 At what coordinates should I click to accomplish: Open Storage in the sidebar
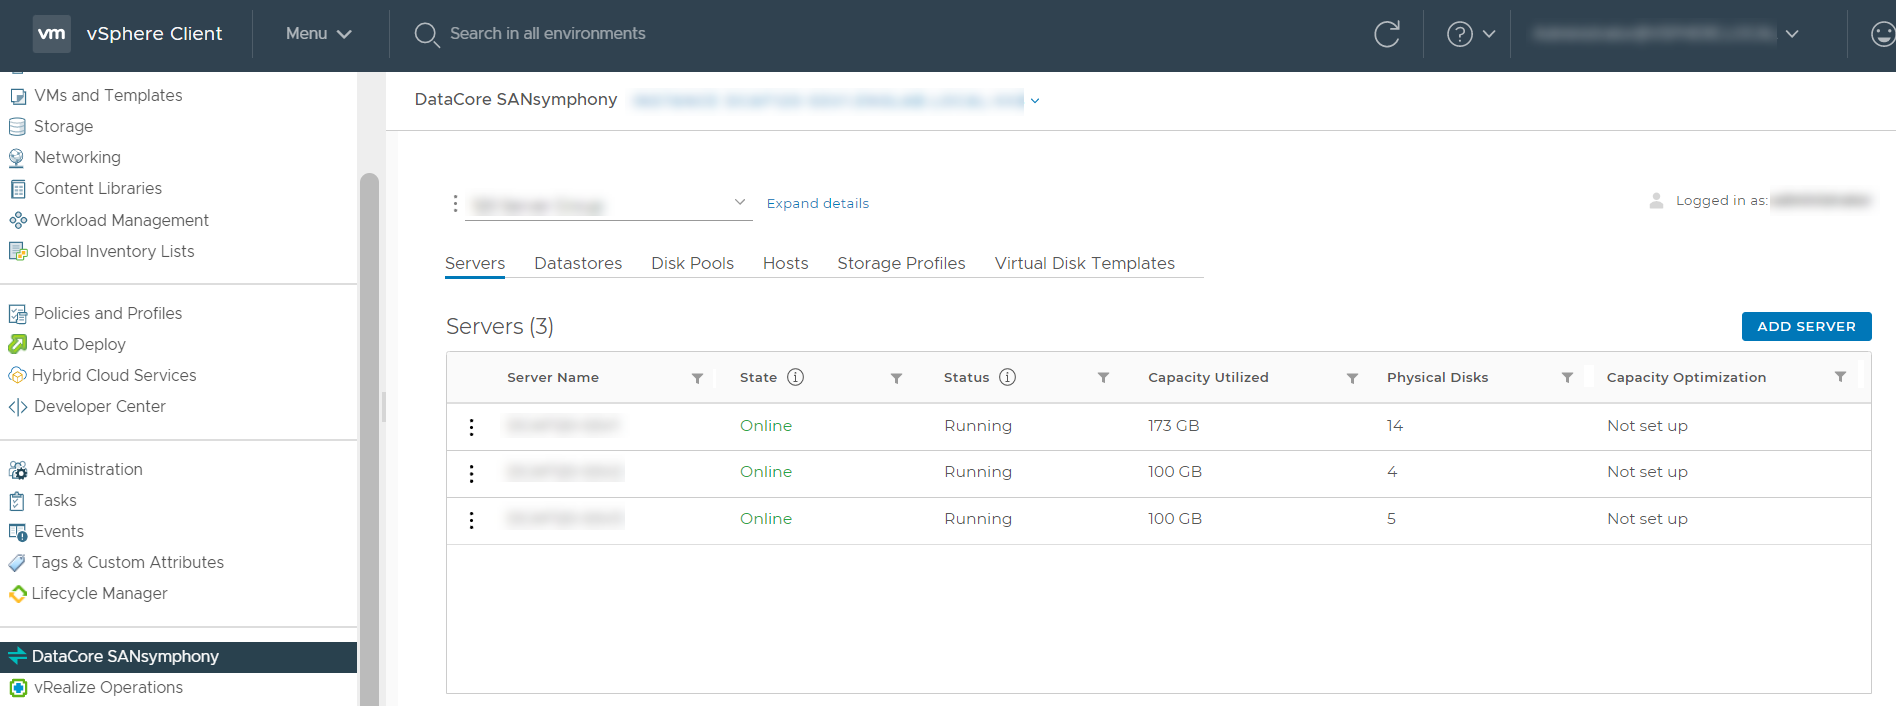click(x=63, y=127)
